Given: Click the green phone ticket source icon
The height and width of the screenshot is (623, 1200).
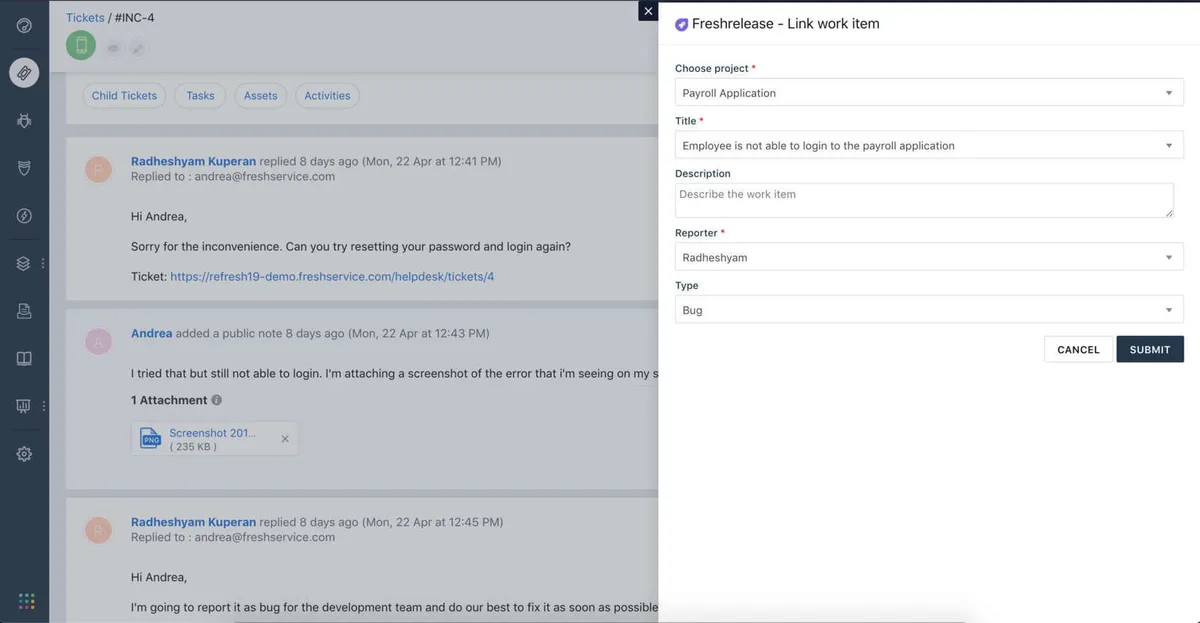Looking at the screenshot, I should 81,45.
